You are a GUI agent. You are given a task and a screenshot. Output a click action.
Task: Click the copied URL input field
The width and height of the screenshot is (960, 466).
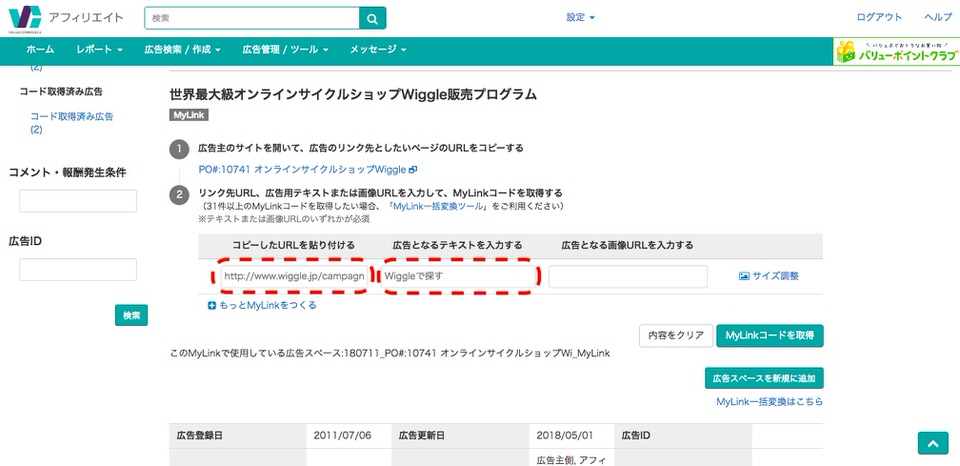click(294, 276)
